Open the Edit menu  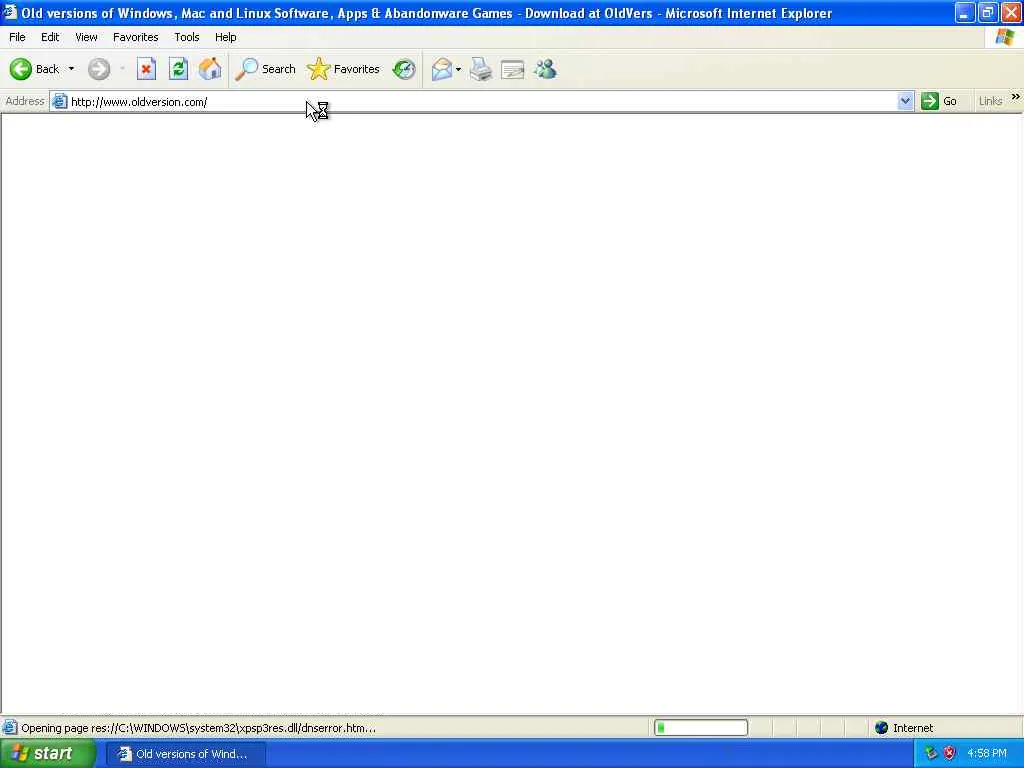(50, 37)
